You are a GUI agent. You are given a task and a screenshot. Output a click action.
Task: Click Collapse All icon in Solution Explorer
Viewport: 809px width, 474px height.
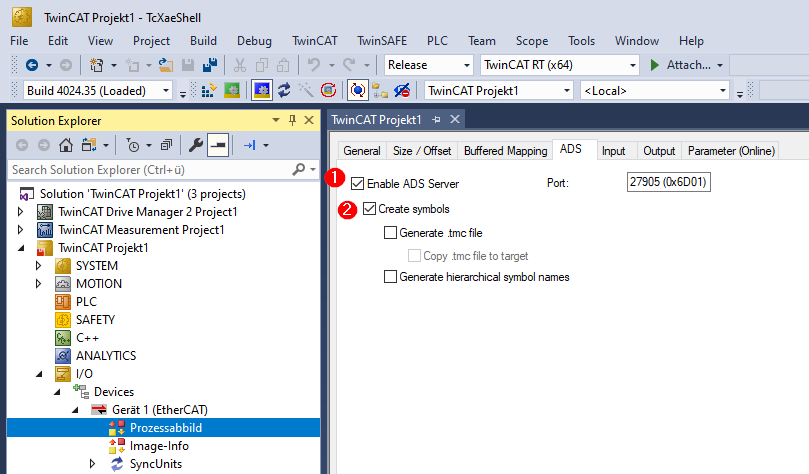point(166,145)
